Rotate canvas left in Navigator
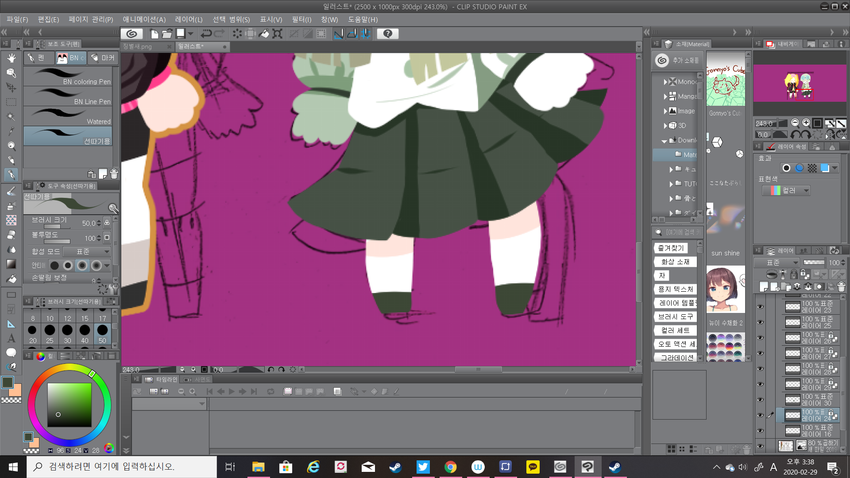 point(795,134)
